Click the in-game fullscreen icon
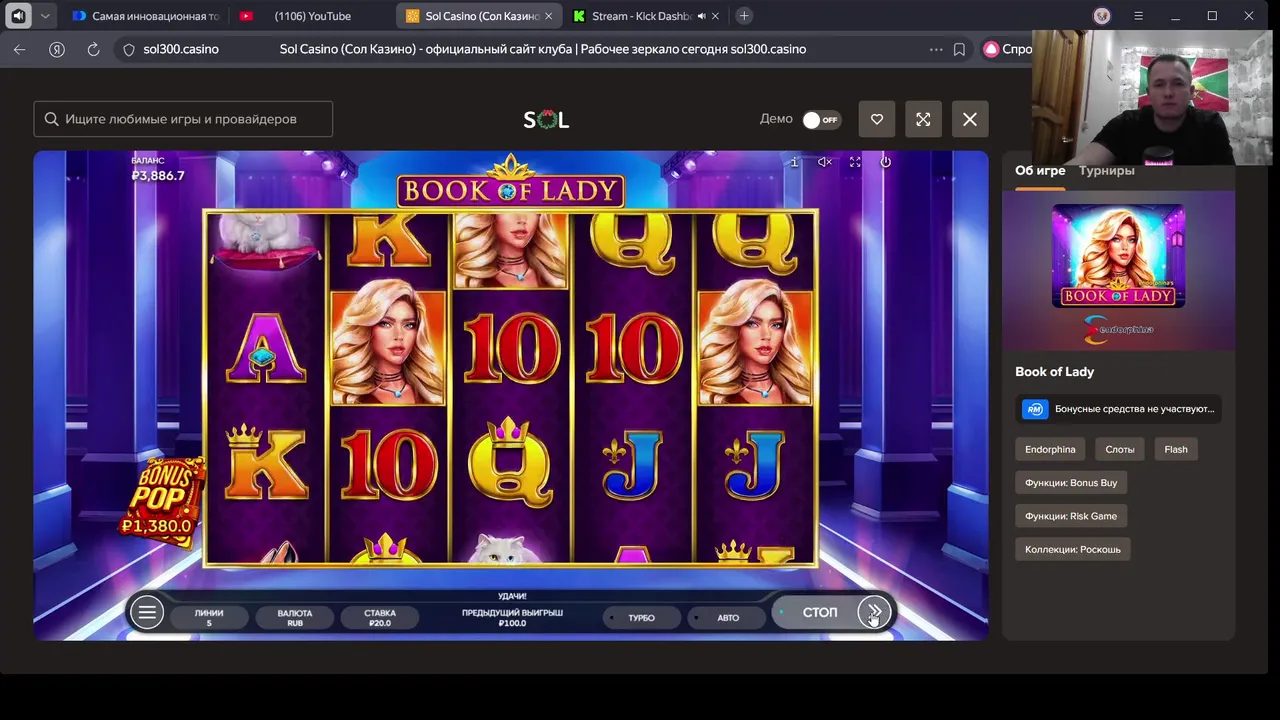Viewport: 1280px width, 720px height. pos(855,162)
